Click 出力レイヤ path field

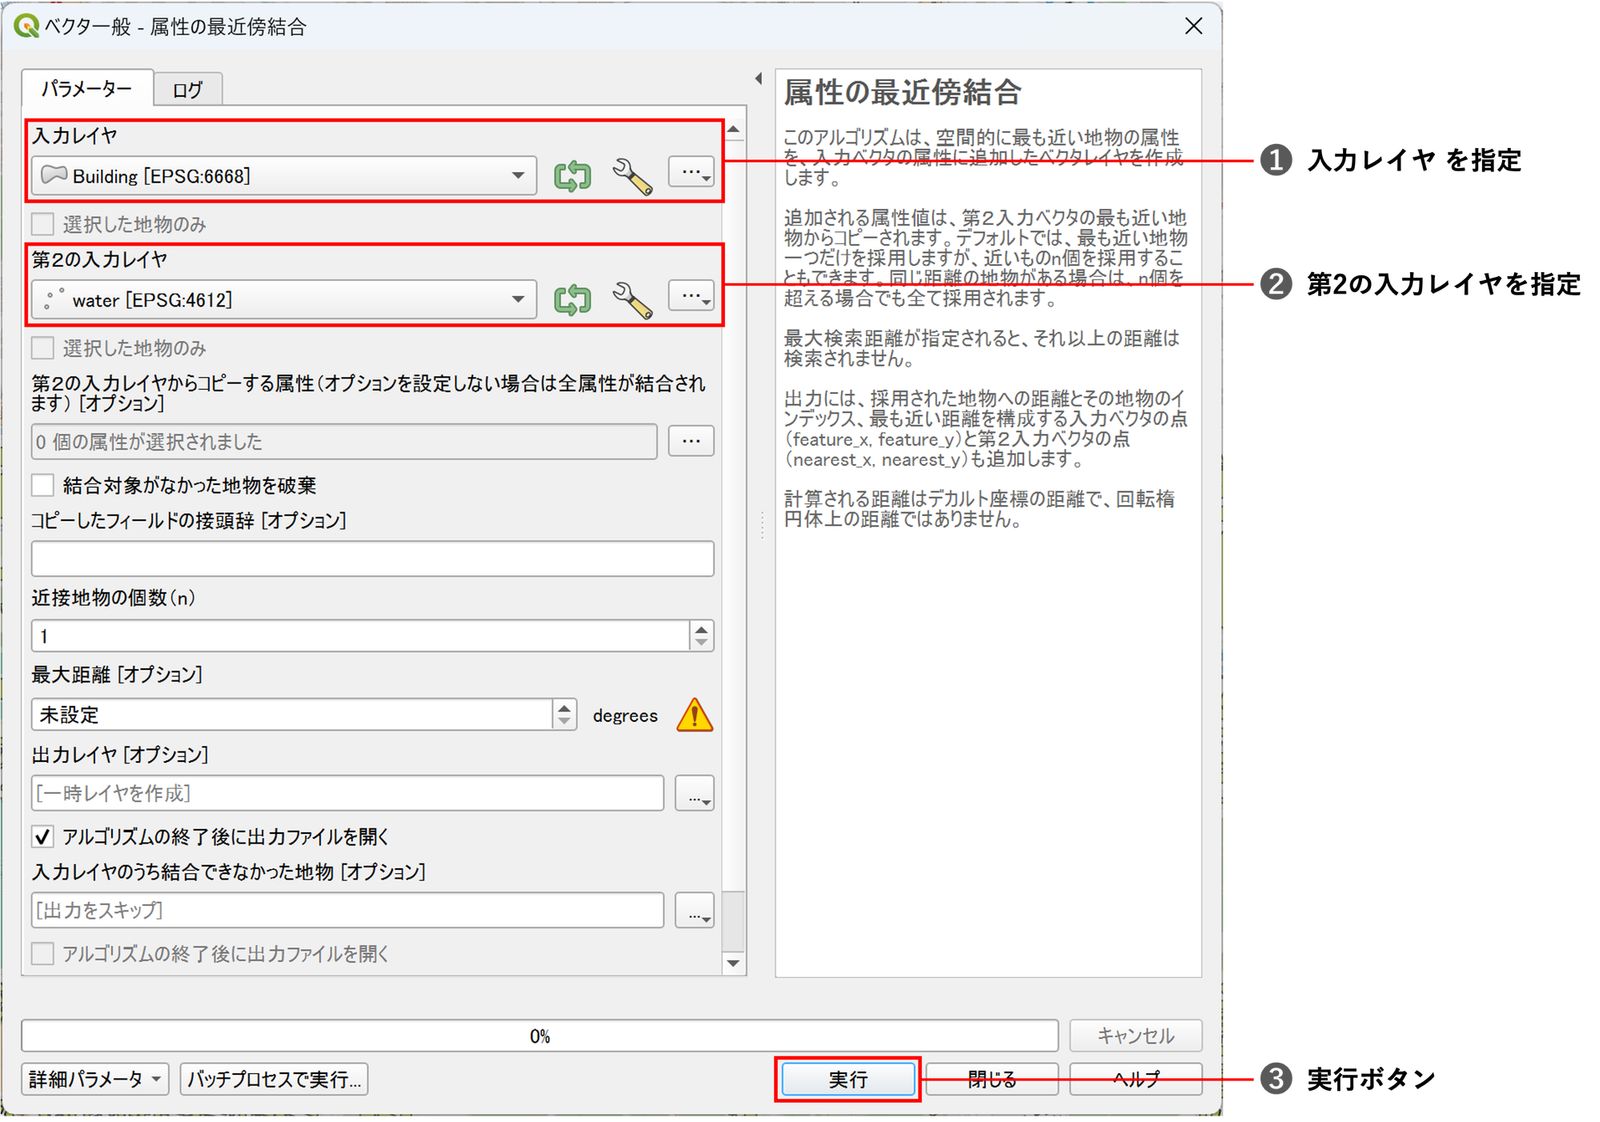coord(348,793)
